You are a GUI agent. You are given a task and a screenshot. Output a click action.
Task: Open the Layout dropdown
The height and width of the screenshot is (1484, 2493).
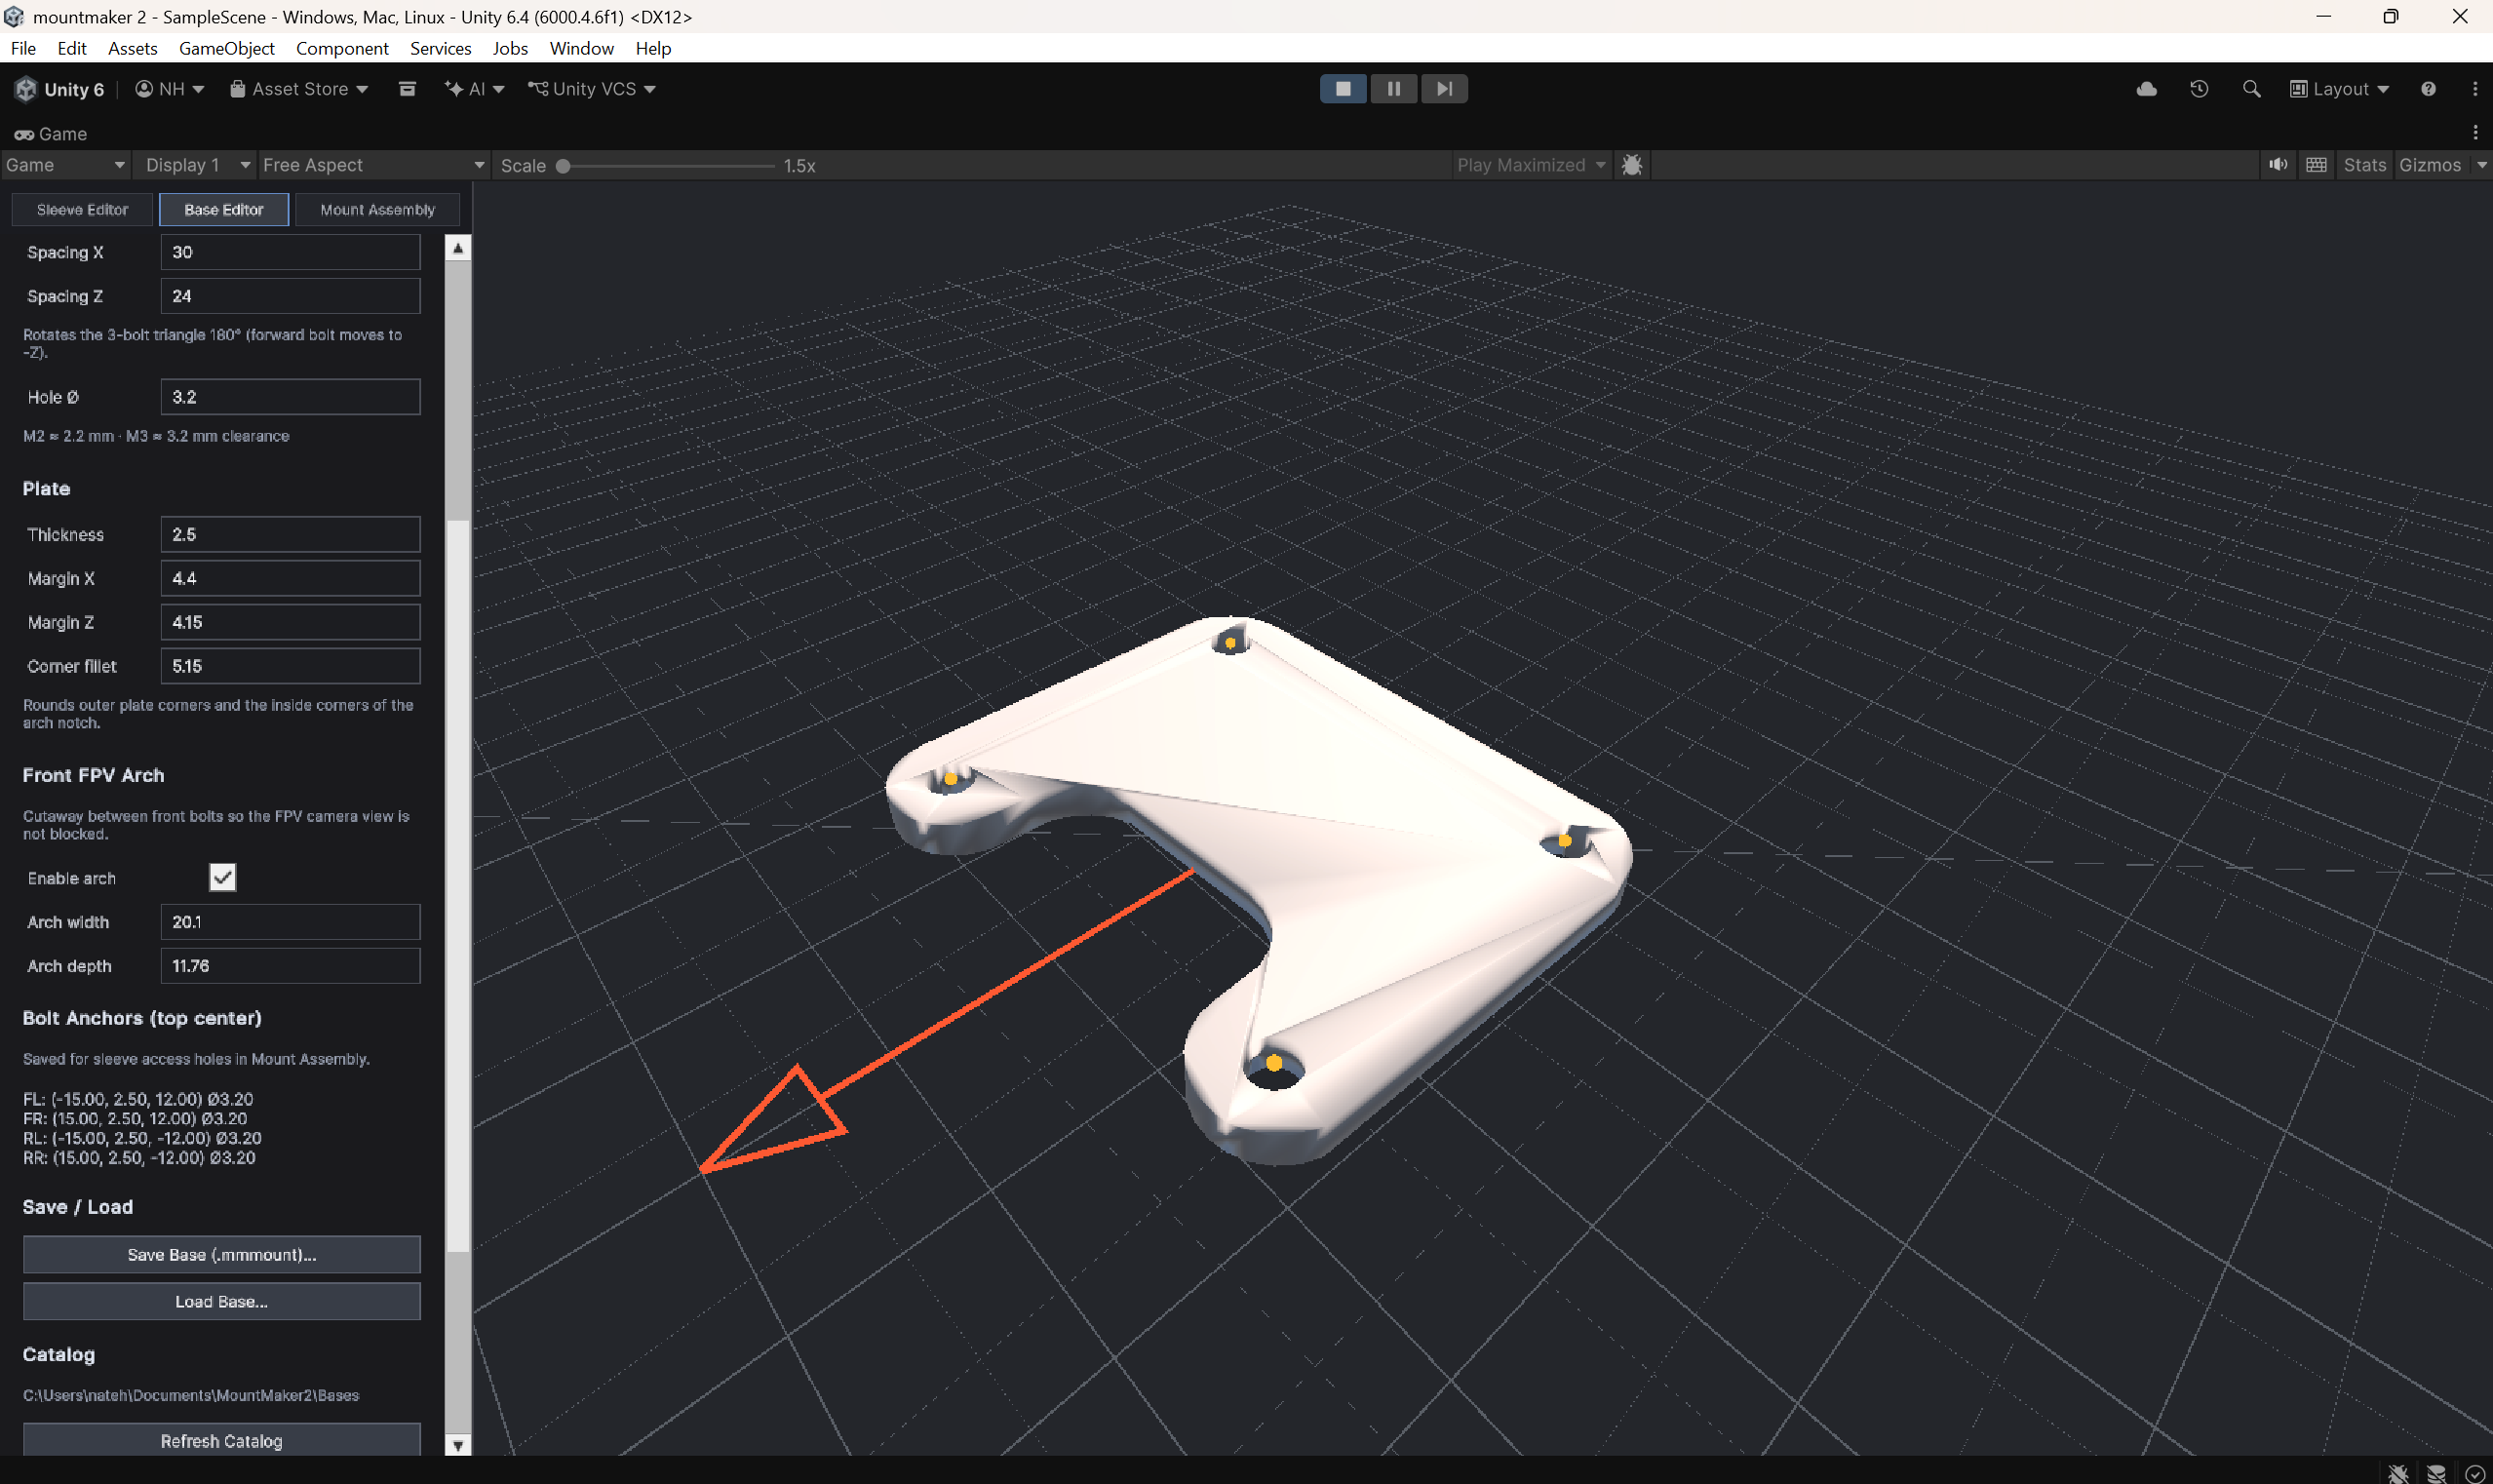2339,89
